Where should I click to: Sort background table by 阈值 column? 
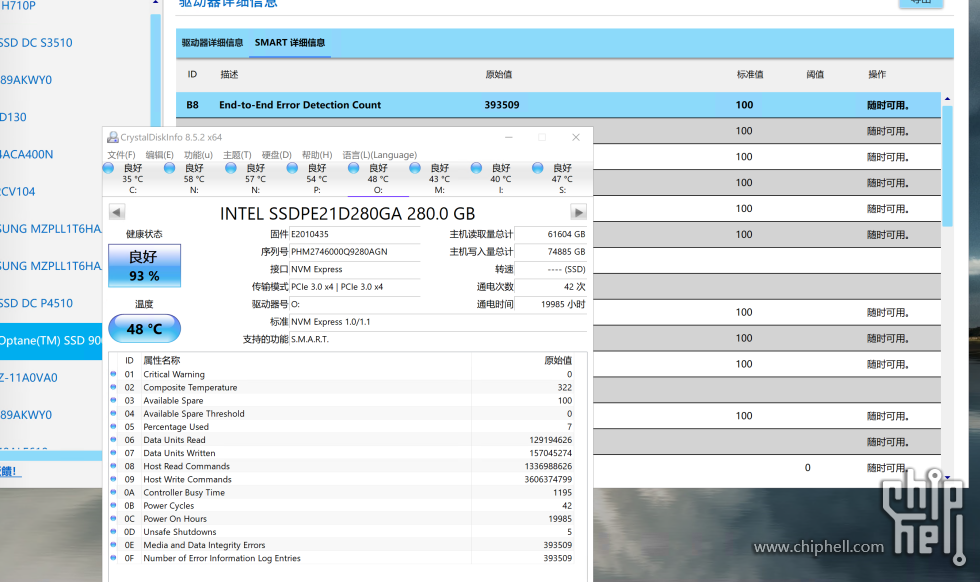tap(815, 74)
